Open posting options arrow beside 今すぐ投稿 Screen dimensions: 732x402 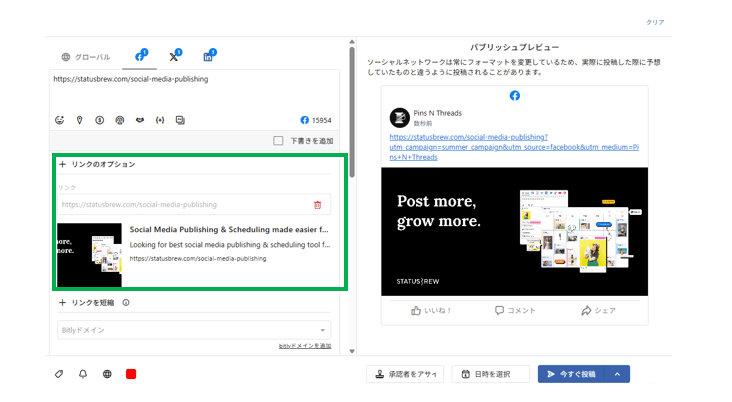pyautogui.click(x=617, y=374)
